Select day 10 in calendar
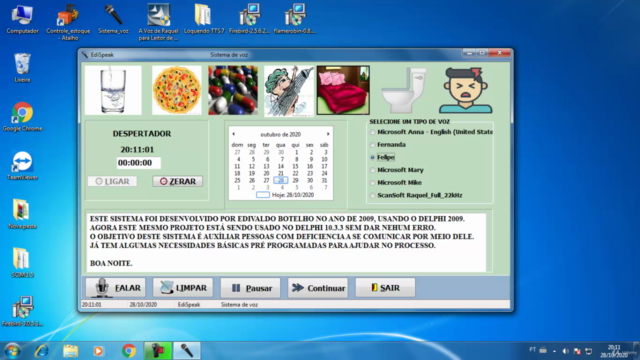 click(324, 160)
